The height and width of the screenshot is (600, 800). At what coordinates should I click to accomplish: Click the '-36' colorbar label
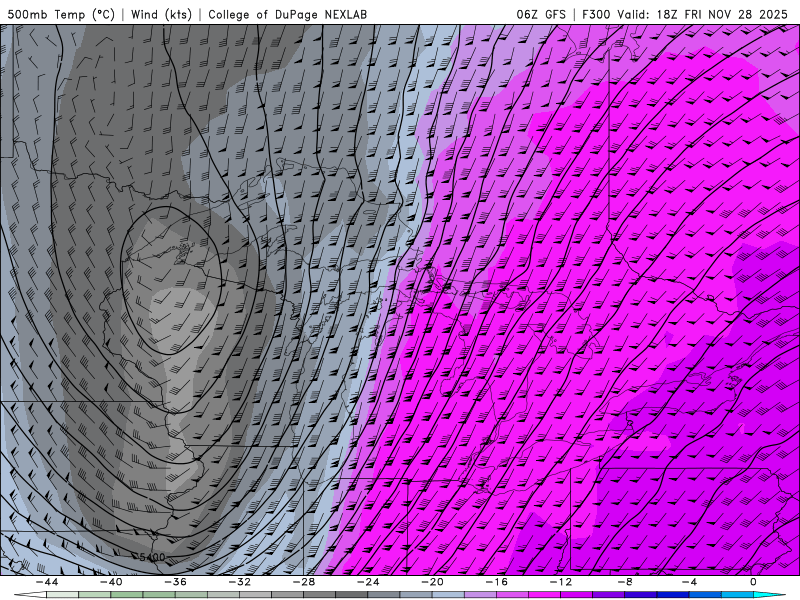pyautogui.click(x=176, y=582)
